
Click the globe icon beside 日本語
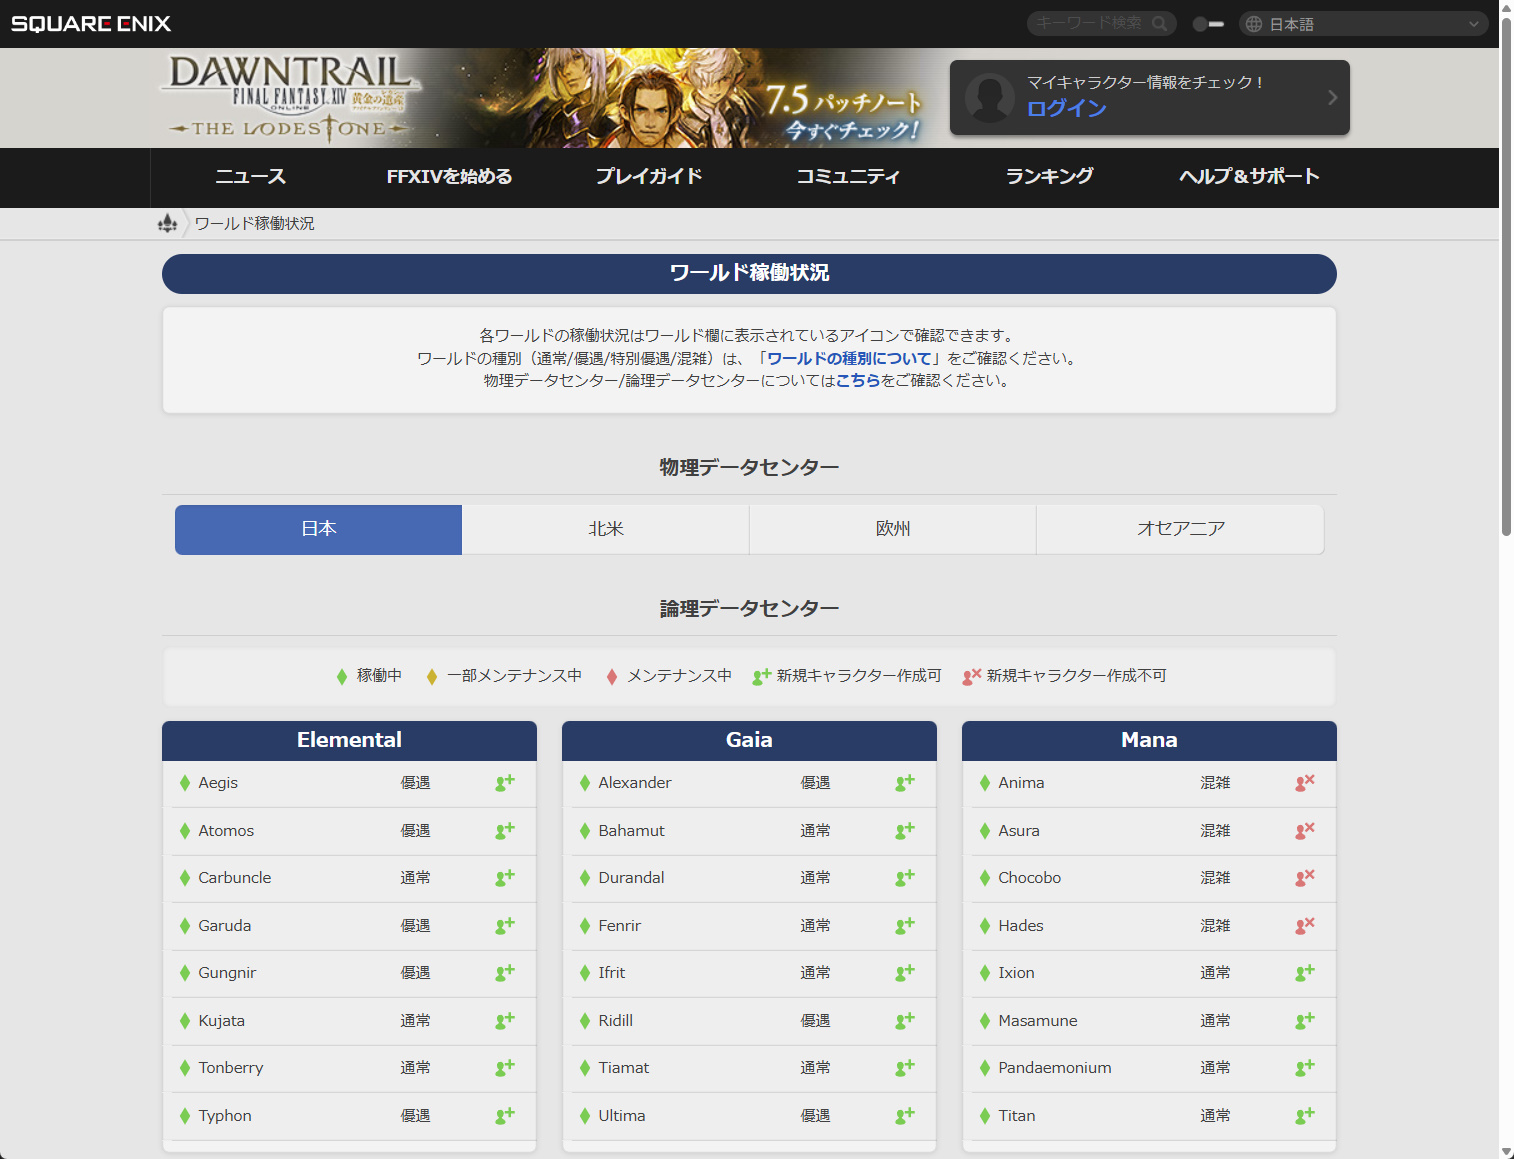coord(1254,24)
